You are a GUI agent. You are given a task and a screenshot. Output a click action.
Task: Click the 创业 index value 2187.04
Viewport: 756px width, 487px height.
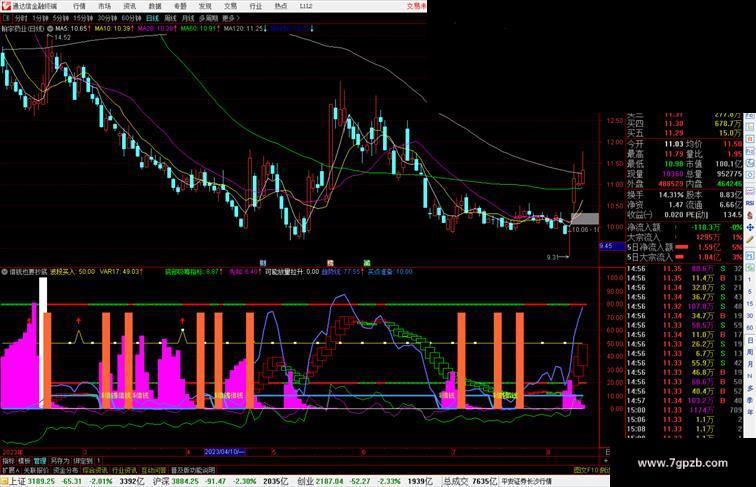(330, 481)
